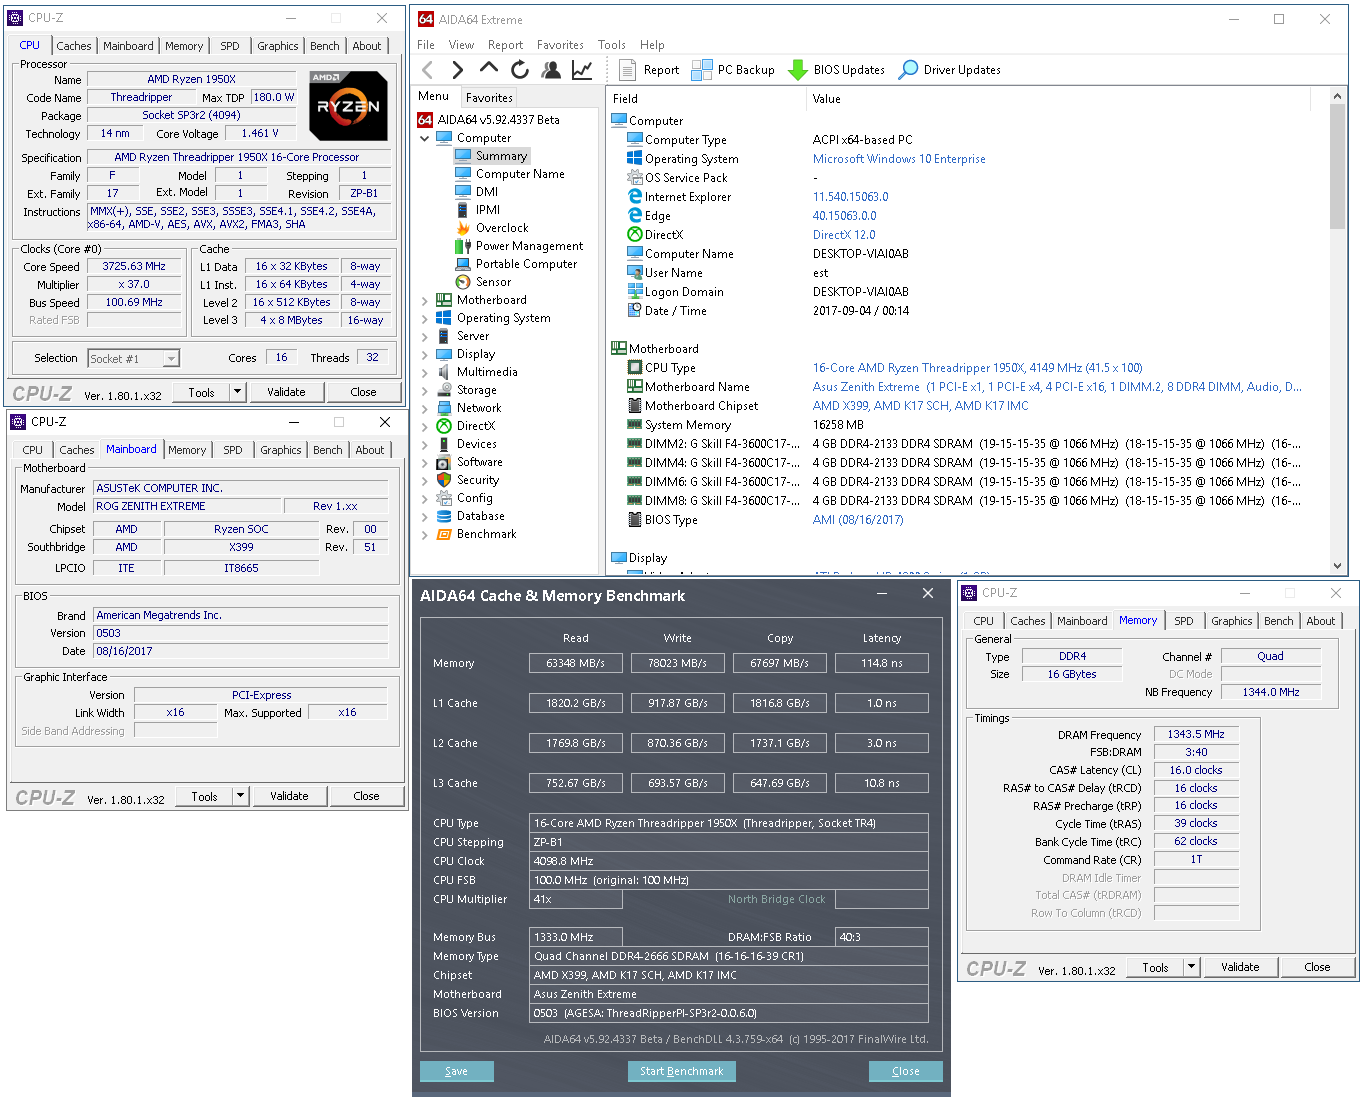Open the AIDA64 File menu
This screenshot has width=1365, height=1103.
coord(426,45)
